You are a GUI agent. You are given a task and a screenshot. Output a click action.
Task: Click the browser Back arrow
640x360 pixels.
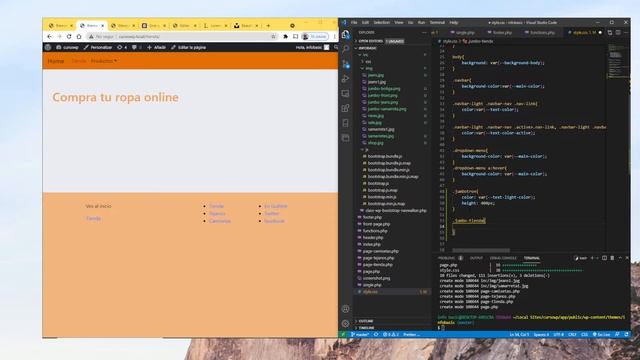coord(49,36)
